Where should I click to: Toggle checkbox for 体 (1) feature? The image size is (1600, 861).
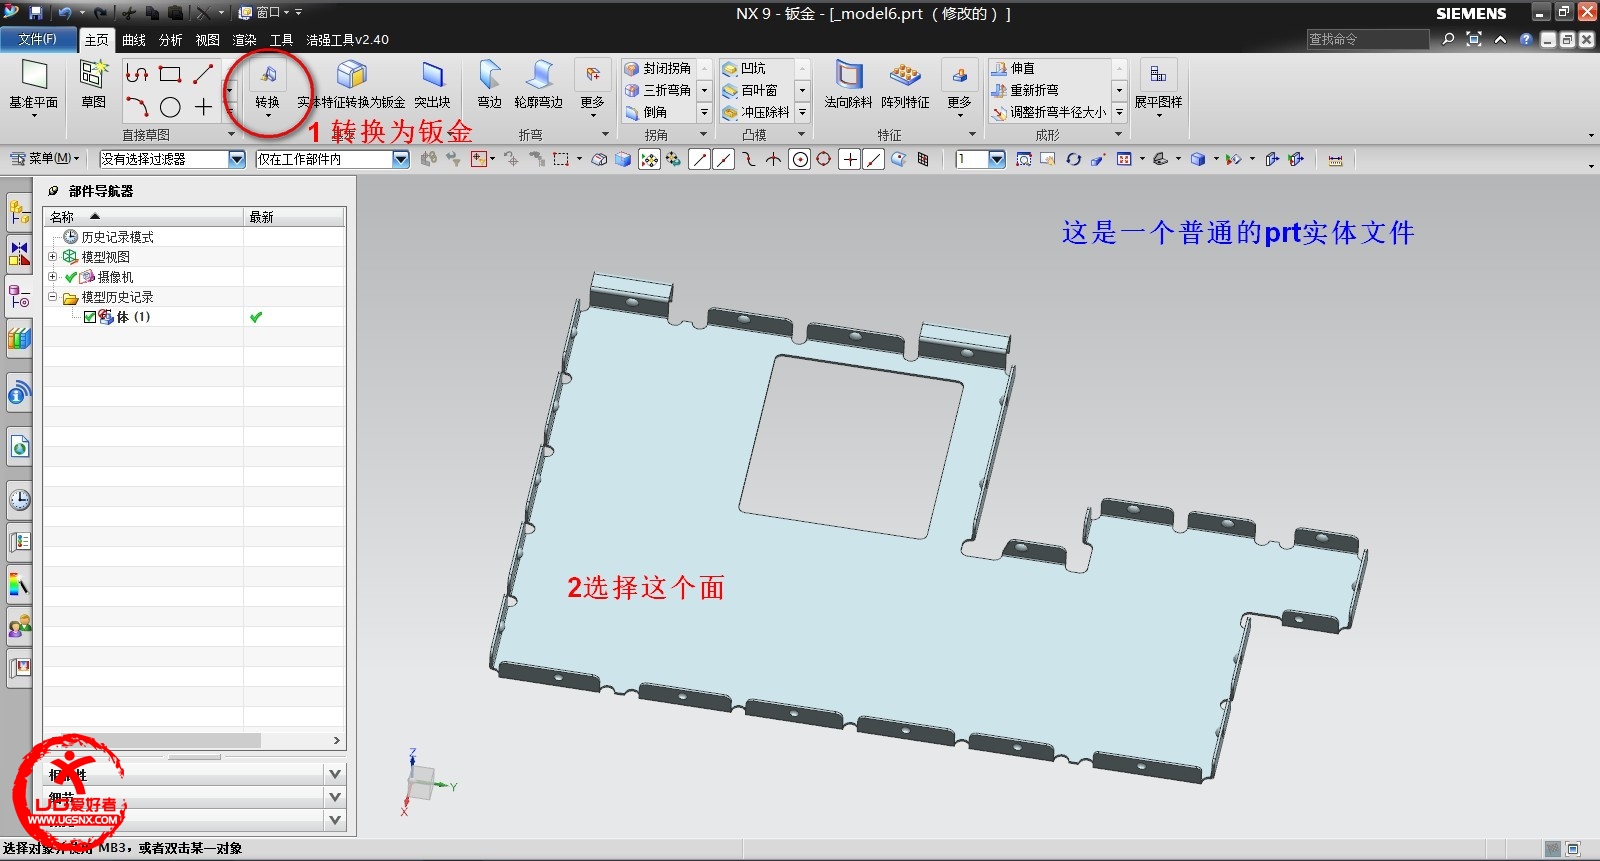coord(90,317)
